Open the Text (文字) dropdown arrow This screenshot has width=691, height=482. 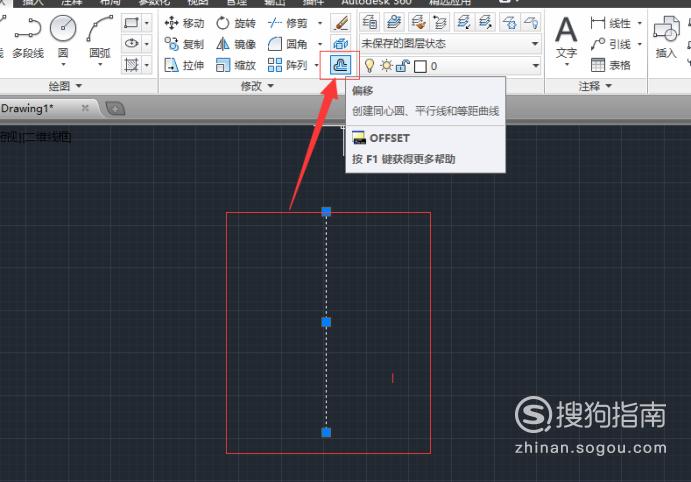click(x=567, y=65)
